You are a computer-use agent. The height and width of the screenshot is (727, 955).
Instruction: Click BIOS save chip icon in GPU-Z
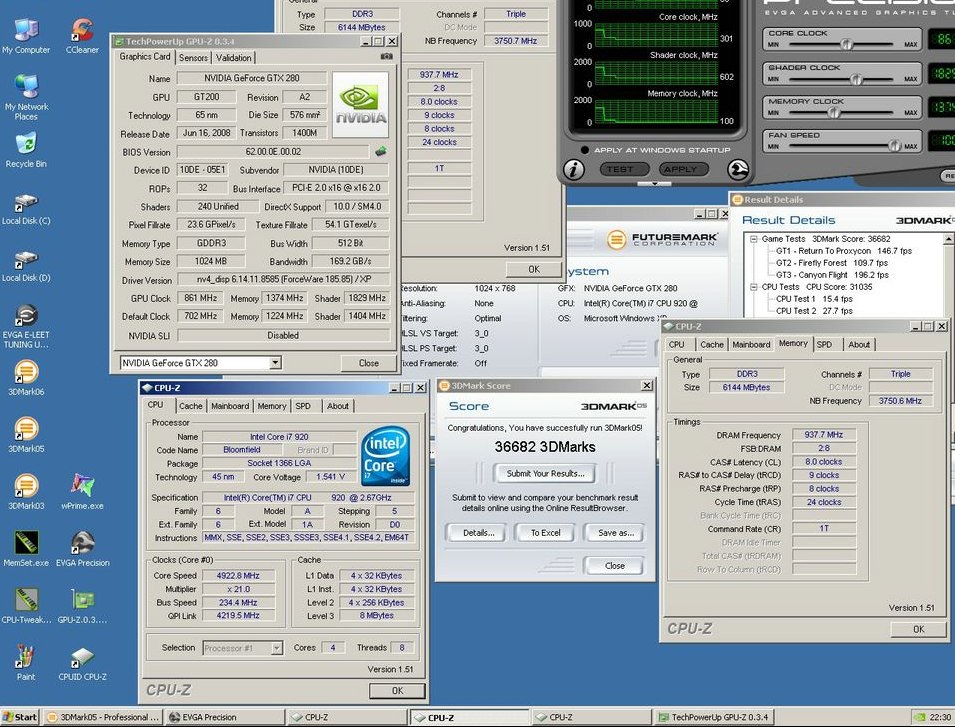(x=381, y=151)
